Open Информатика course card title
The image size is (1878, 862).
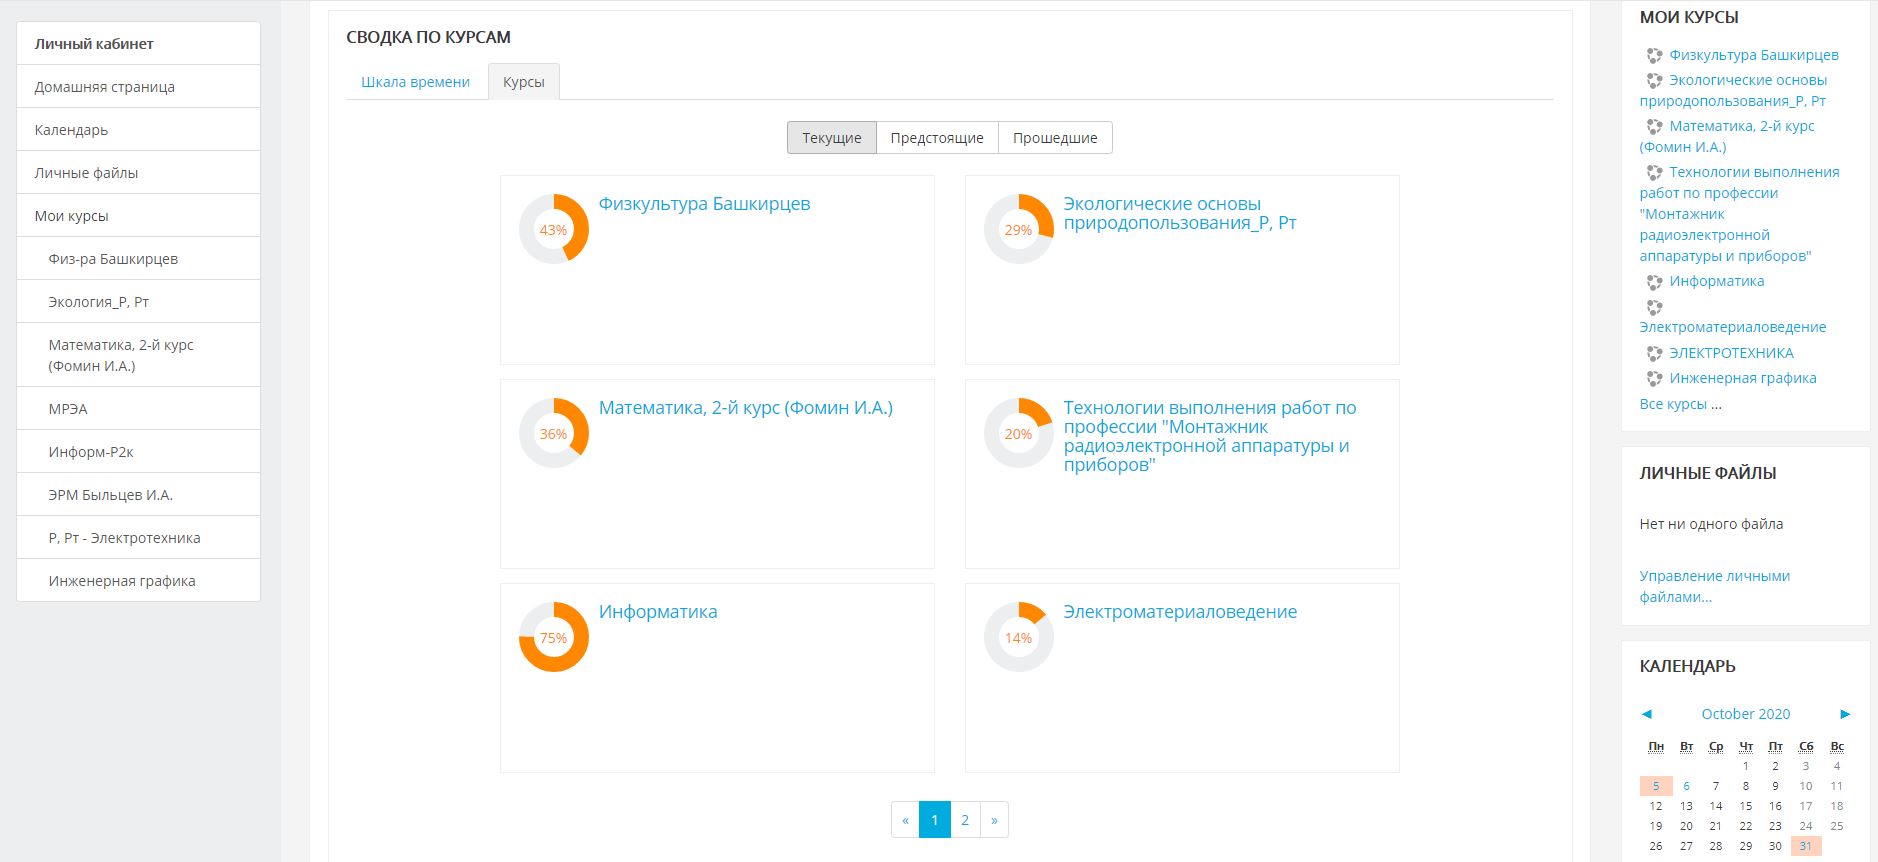tap(658, 612)
